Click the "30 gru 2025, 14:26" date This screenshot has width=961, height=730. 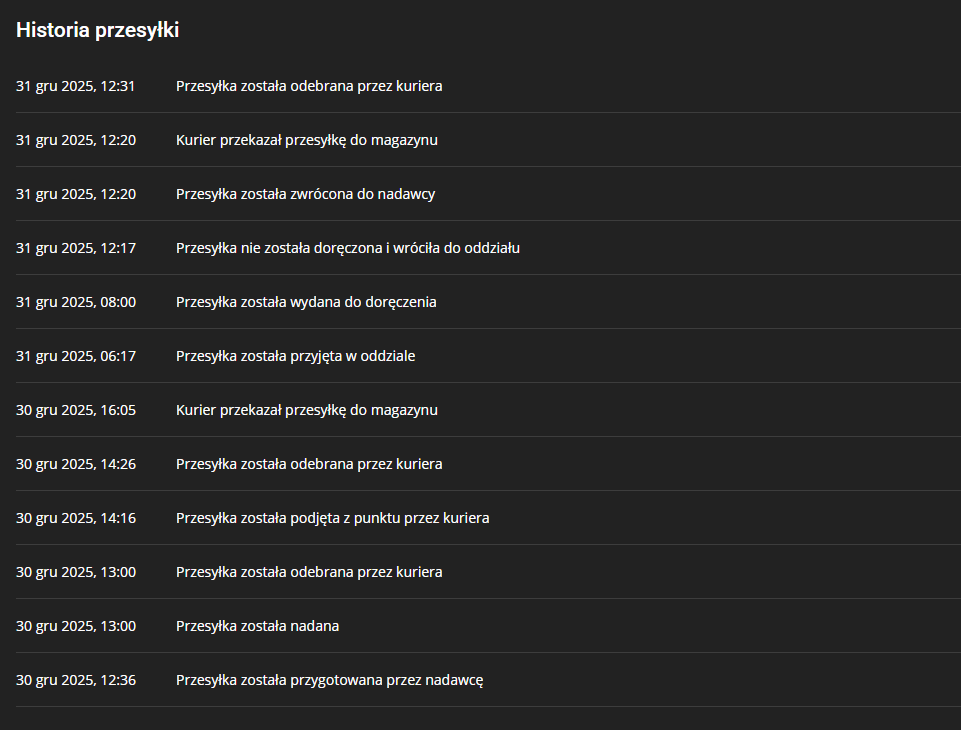tap(76, 464)
